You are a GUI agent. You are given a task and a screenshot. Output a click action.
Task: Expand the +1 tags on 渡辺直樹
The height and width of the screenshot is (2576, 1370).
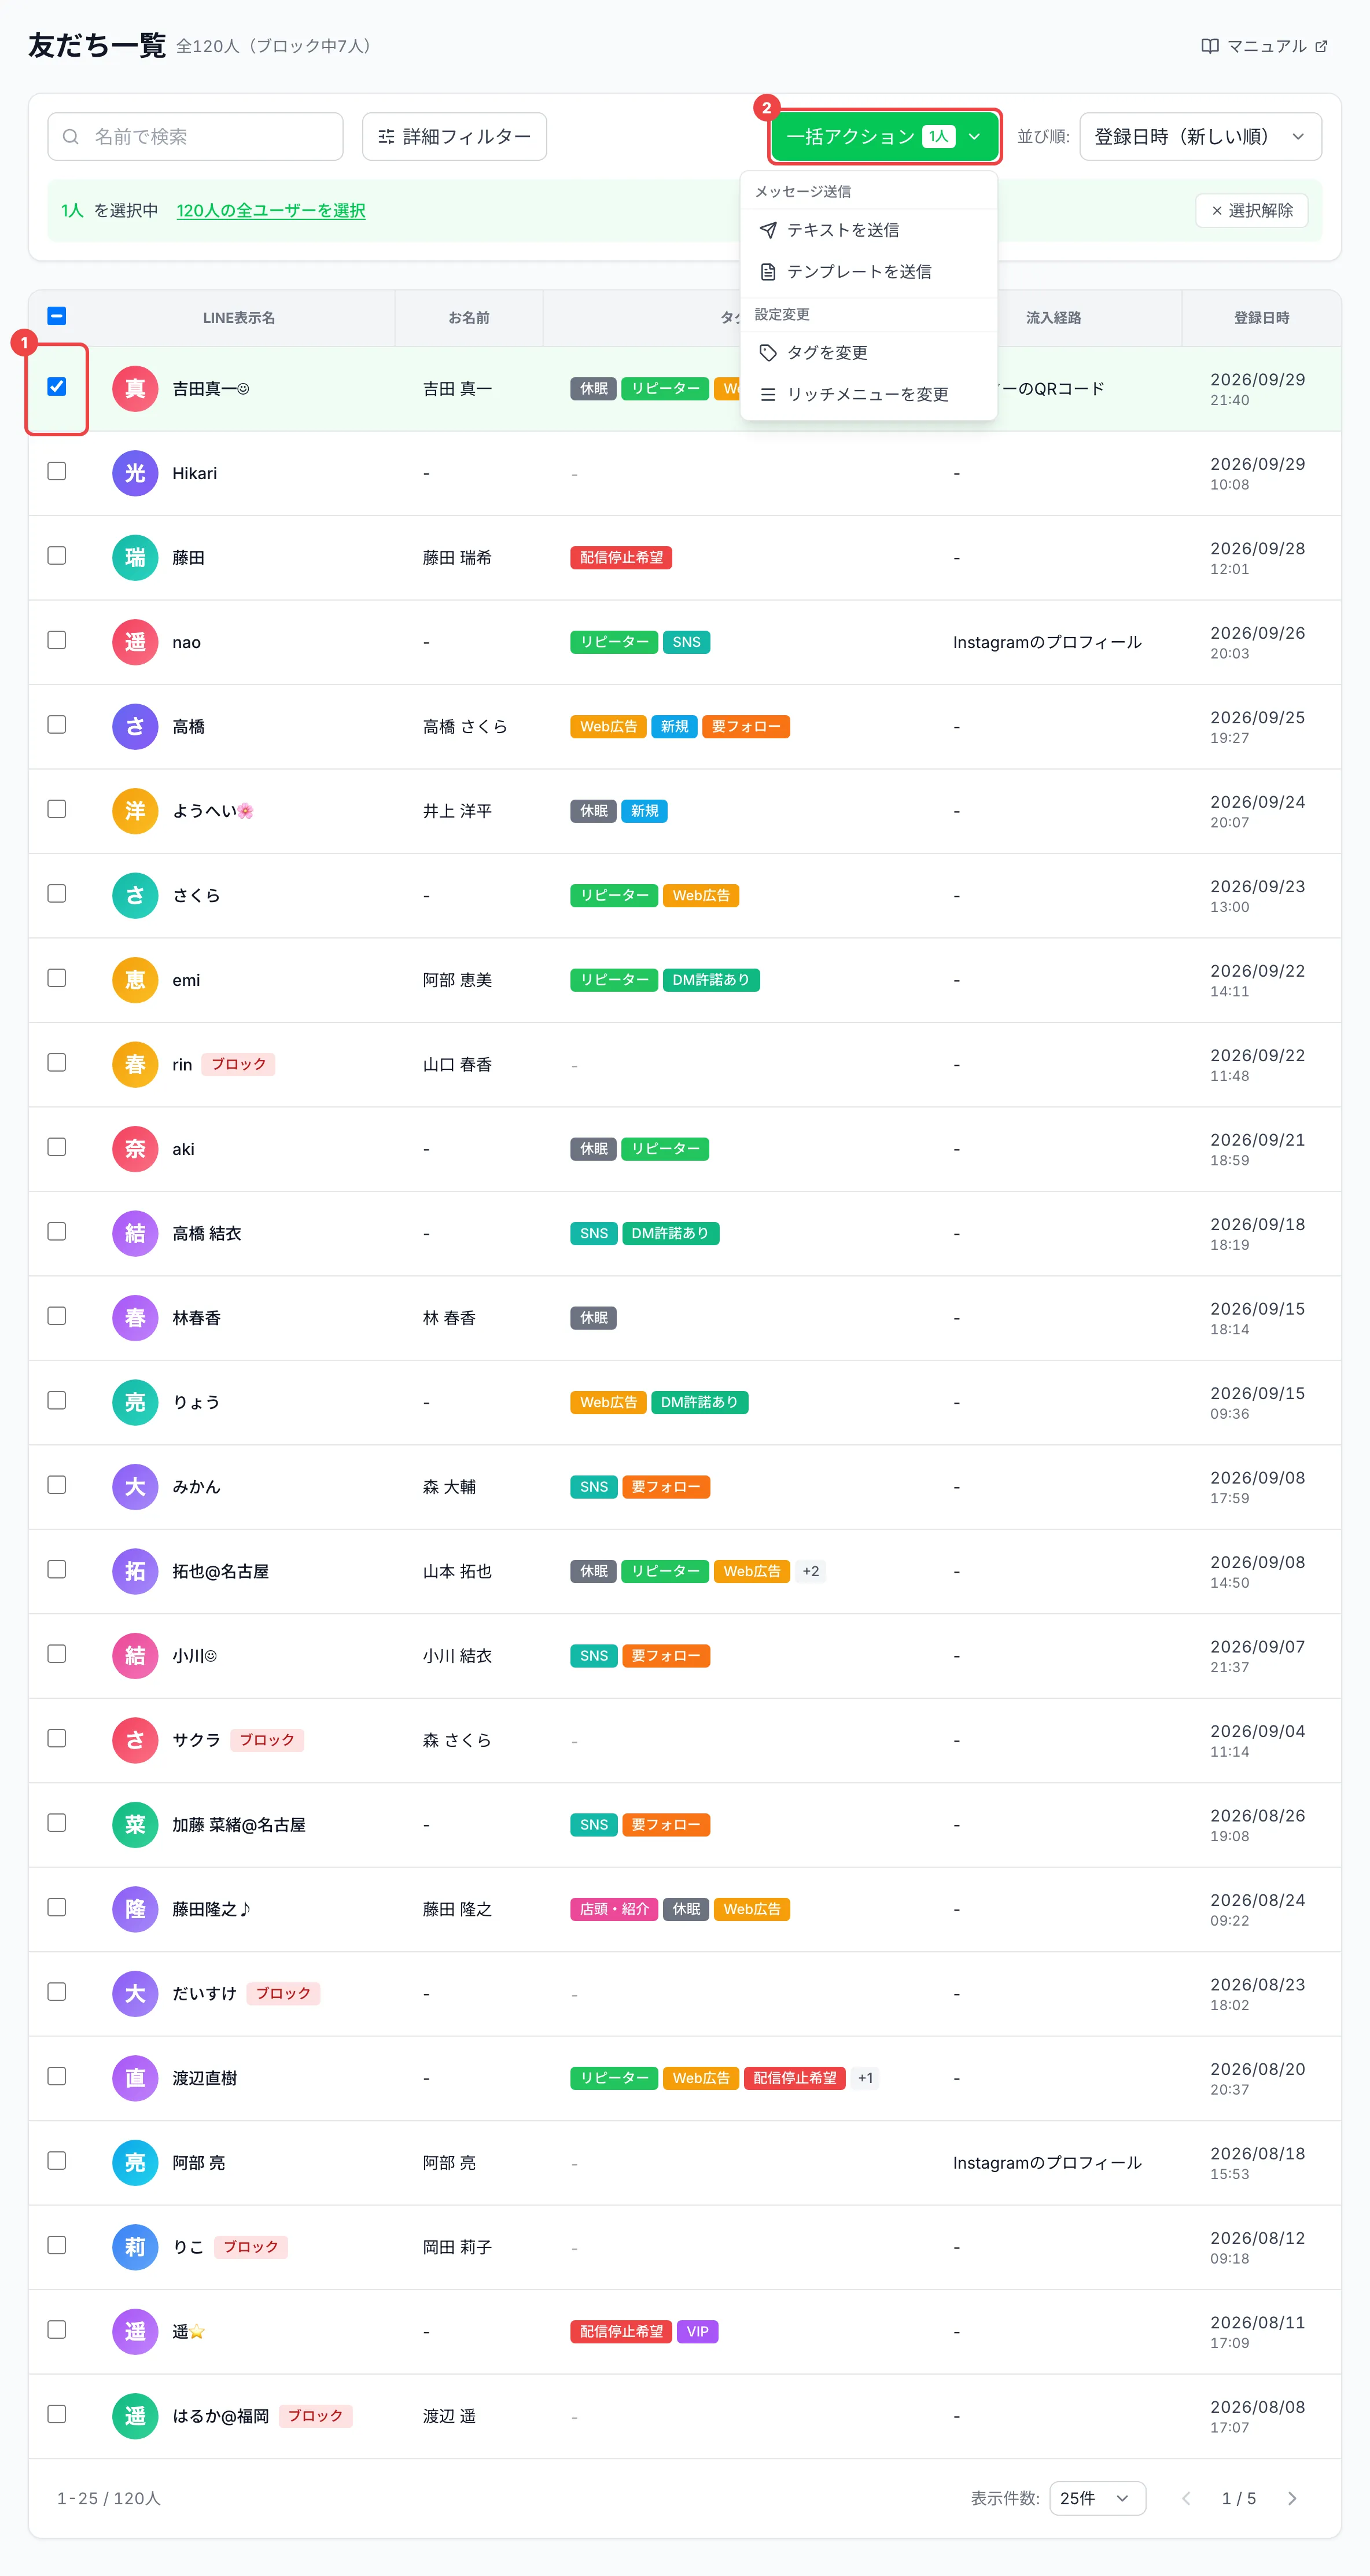[865, 2078]
